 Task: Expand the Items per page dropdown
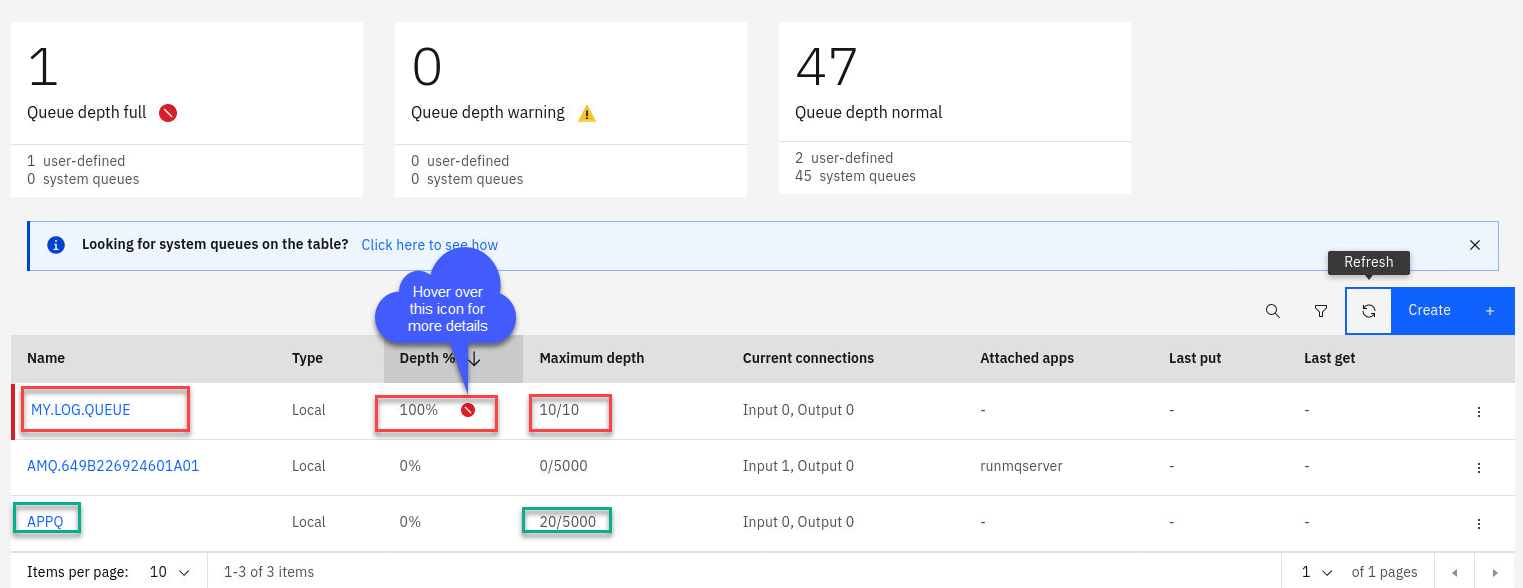(x=169, y=572)
